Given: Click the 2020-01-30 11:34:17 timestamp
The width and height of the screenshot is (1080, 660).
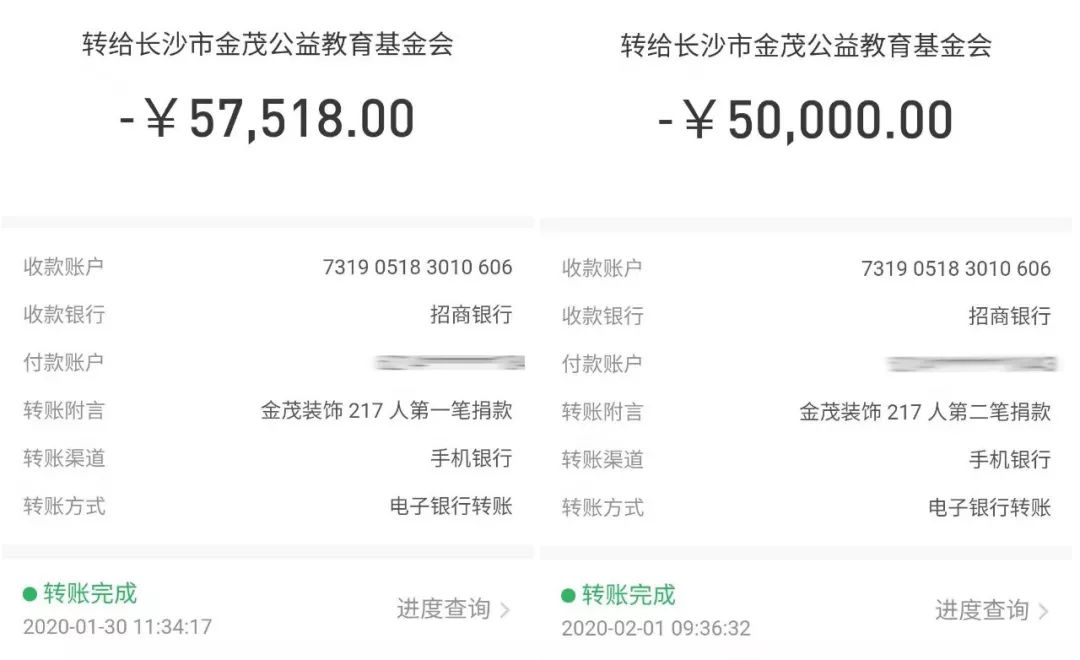Looking at the screenshot, I should click(x=118, y=627).
